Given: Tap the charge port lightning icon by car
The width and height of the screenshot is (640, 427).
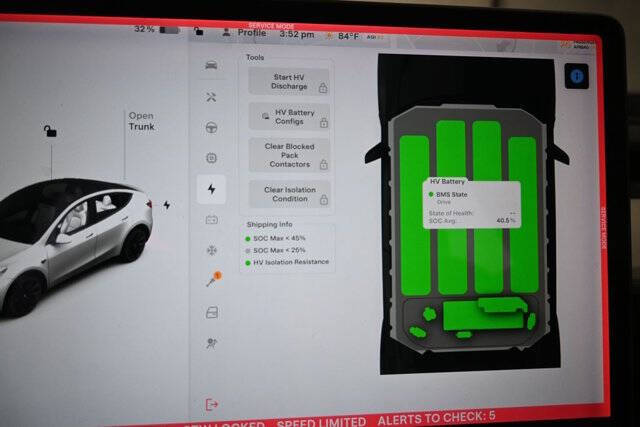Looking at the screenshot, I should (167, 205).
